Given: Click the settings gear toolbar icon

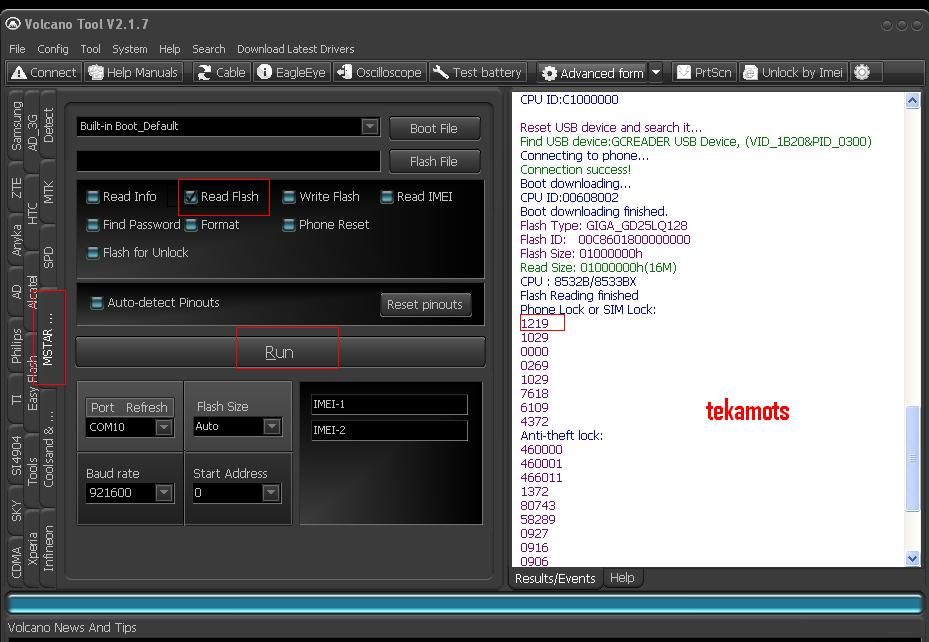Looking at the screenshot, I should click(862, 72).
